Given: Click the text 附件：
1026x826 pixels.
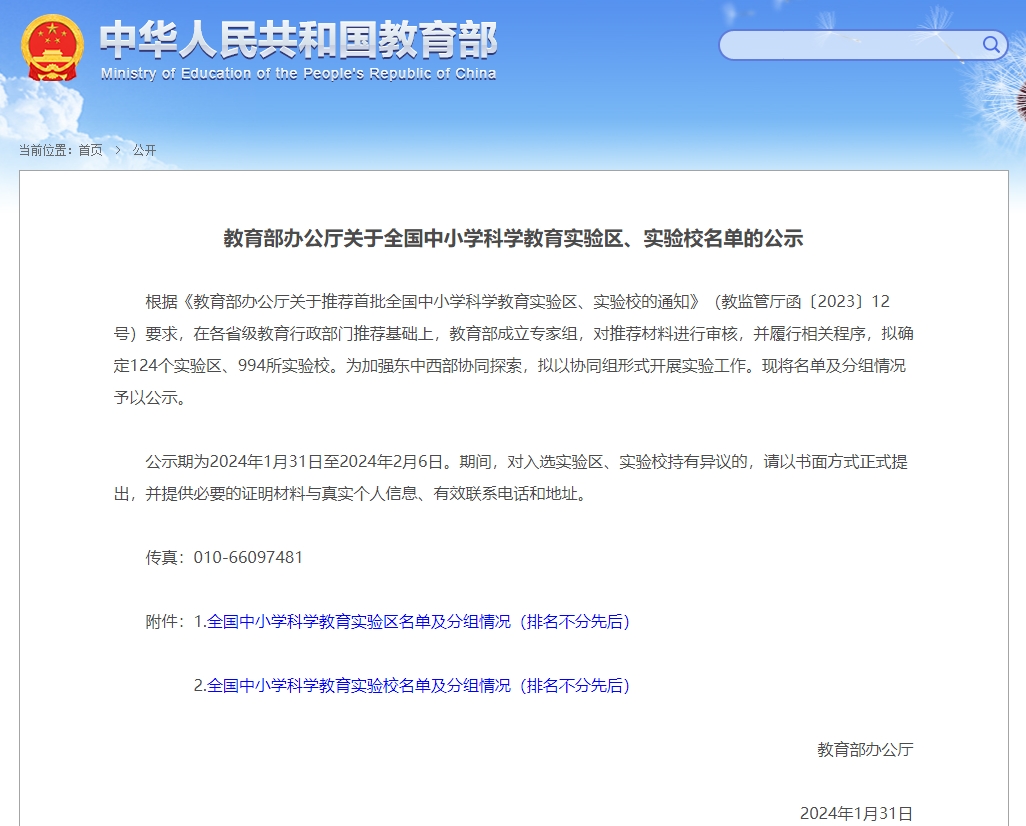Looking at the screenshot, I should pos(166,621).
